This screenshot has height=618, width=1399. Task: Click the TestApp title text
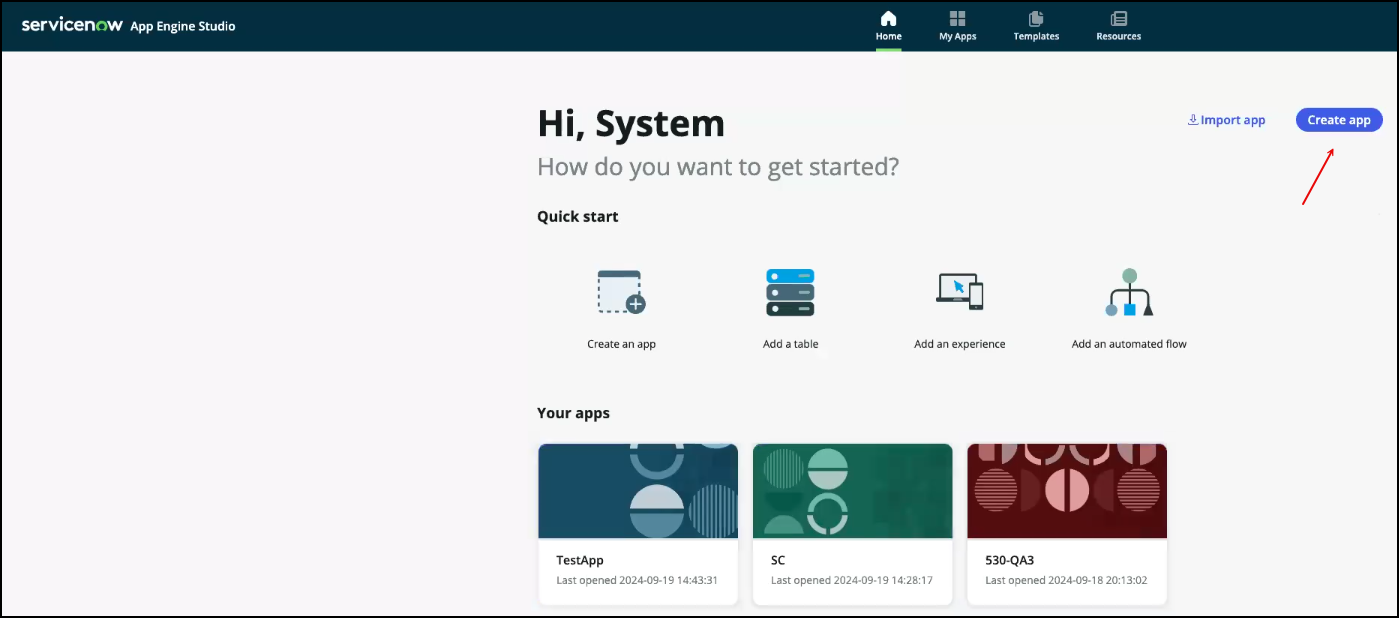580,561
